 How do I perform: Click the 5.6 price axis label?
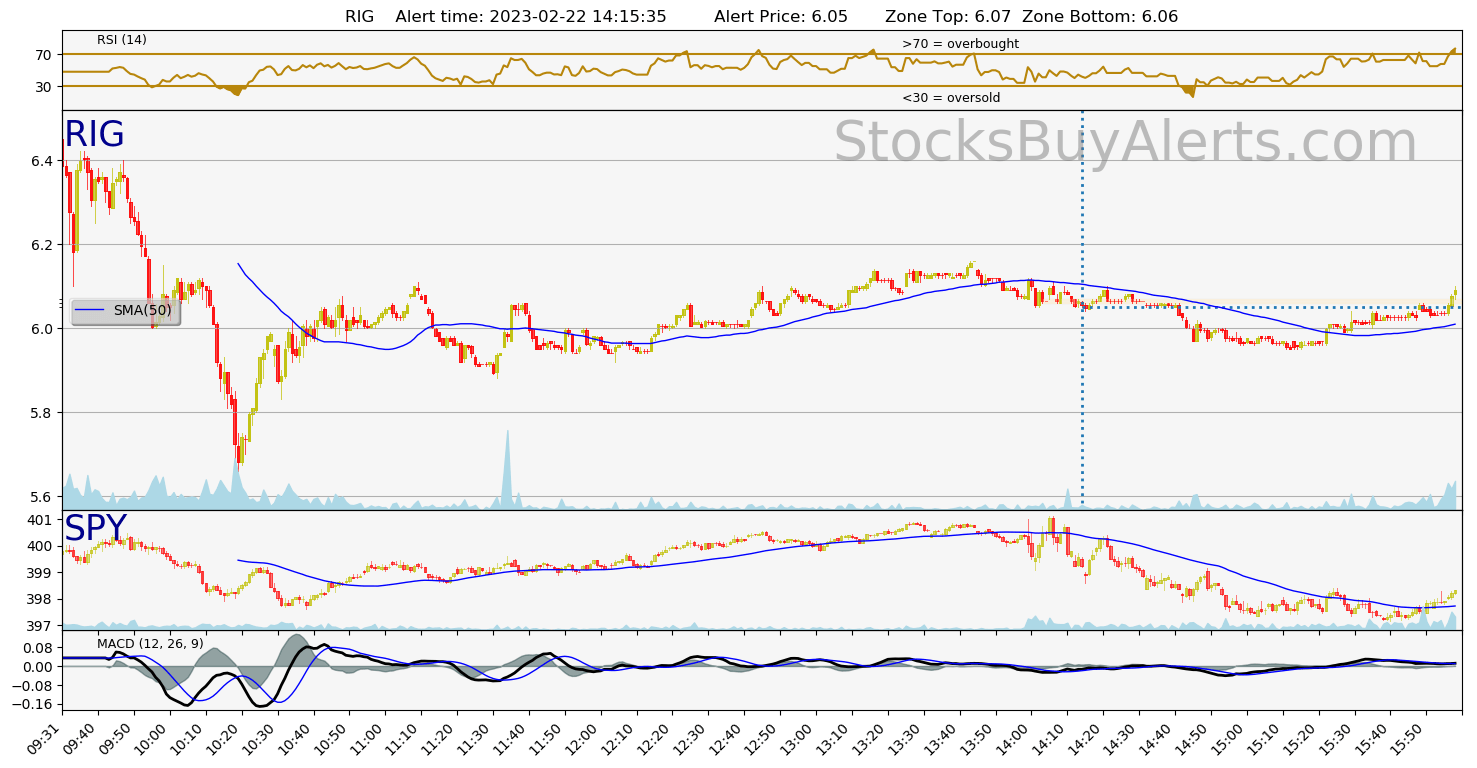(42, 497)
